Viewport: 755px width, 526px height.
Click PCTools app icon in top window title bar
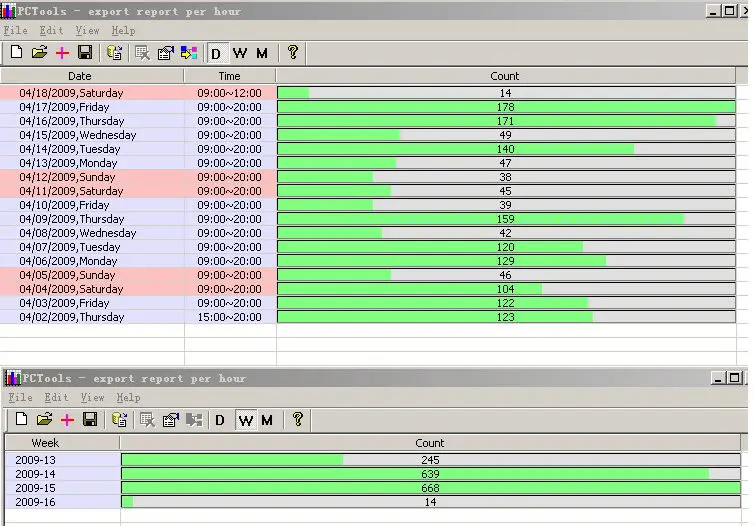click(x=8, y=11)
